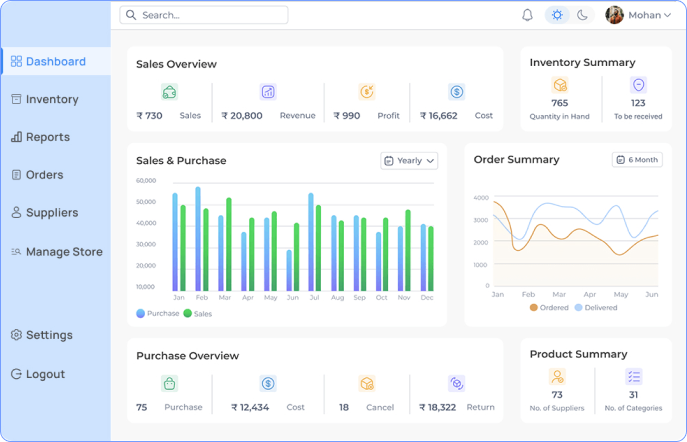Open the 6 Month range dropdown

pyautogui.click(x=637, y=159)
